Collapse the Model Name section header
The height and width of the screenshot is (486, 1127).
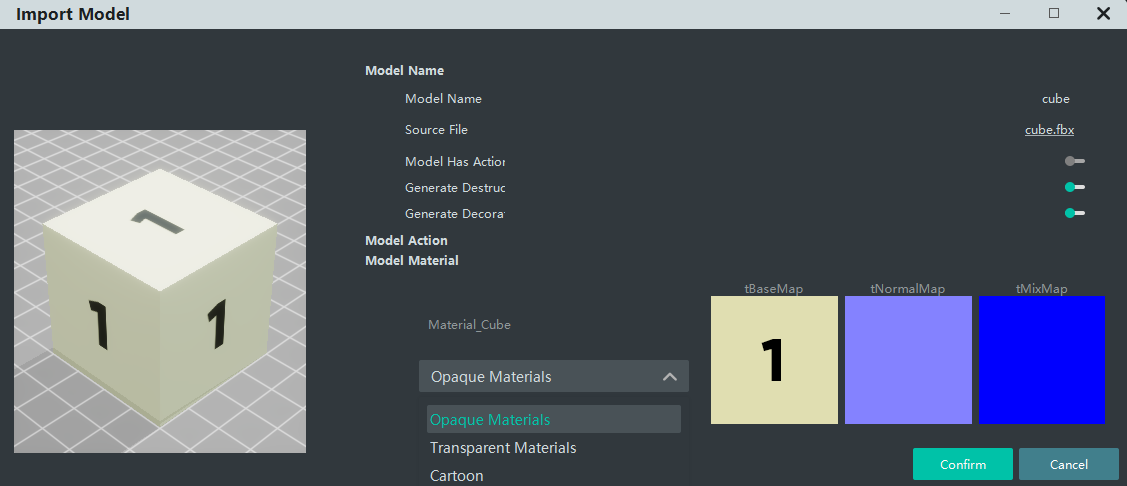point(404,71)
